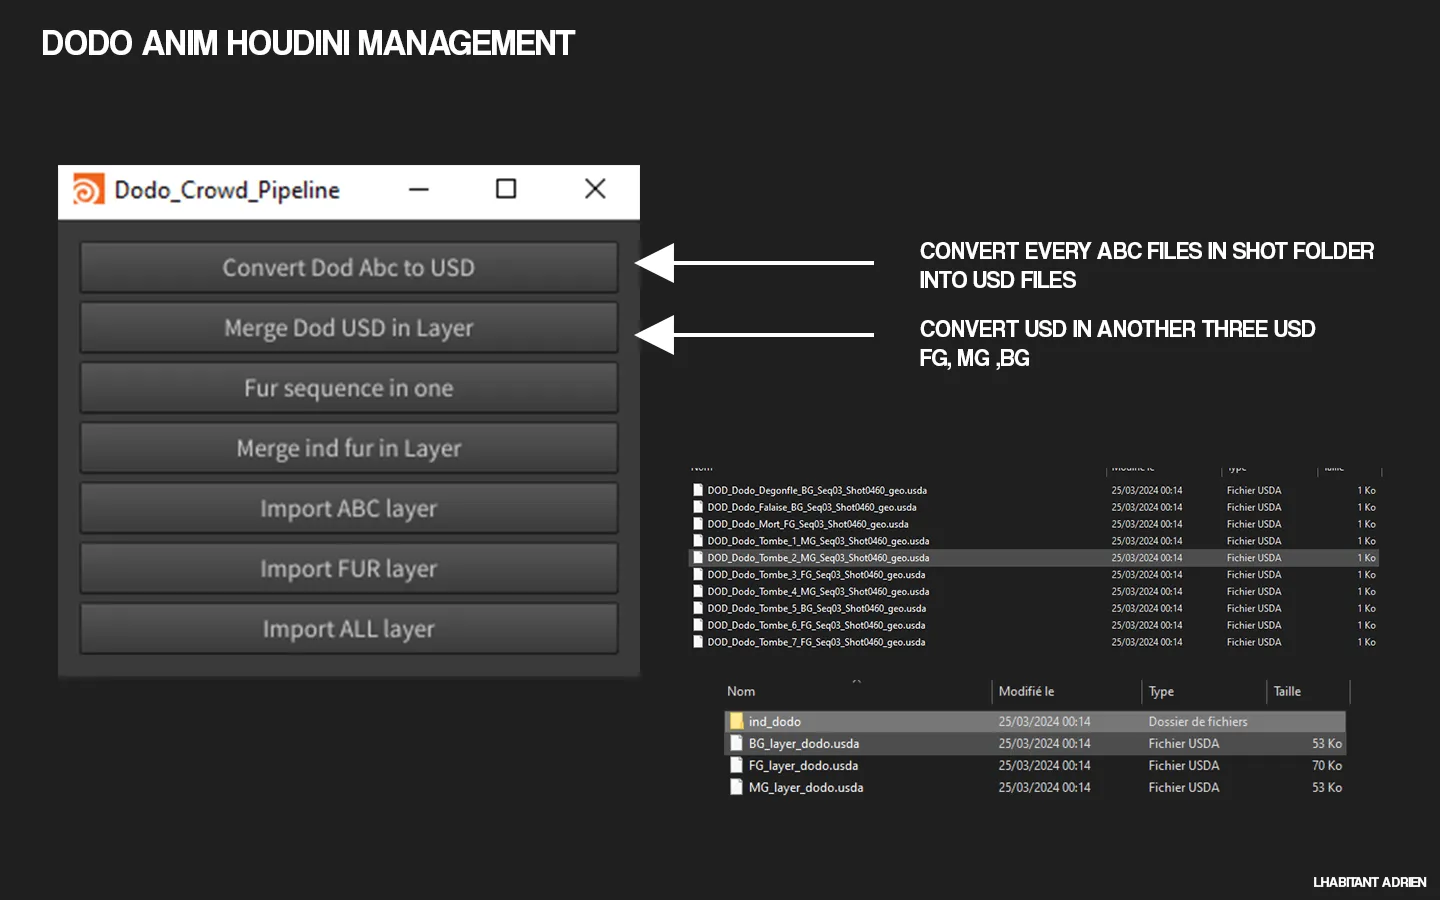Sort layer files by the Modifié le header
1440x900 pixels.
(x=1026, y=691)
